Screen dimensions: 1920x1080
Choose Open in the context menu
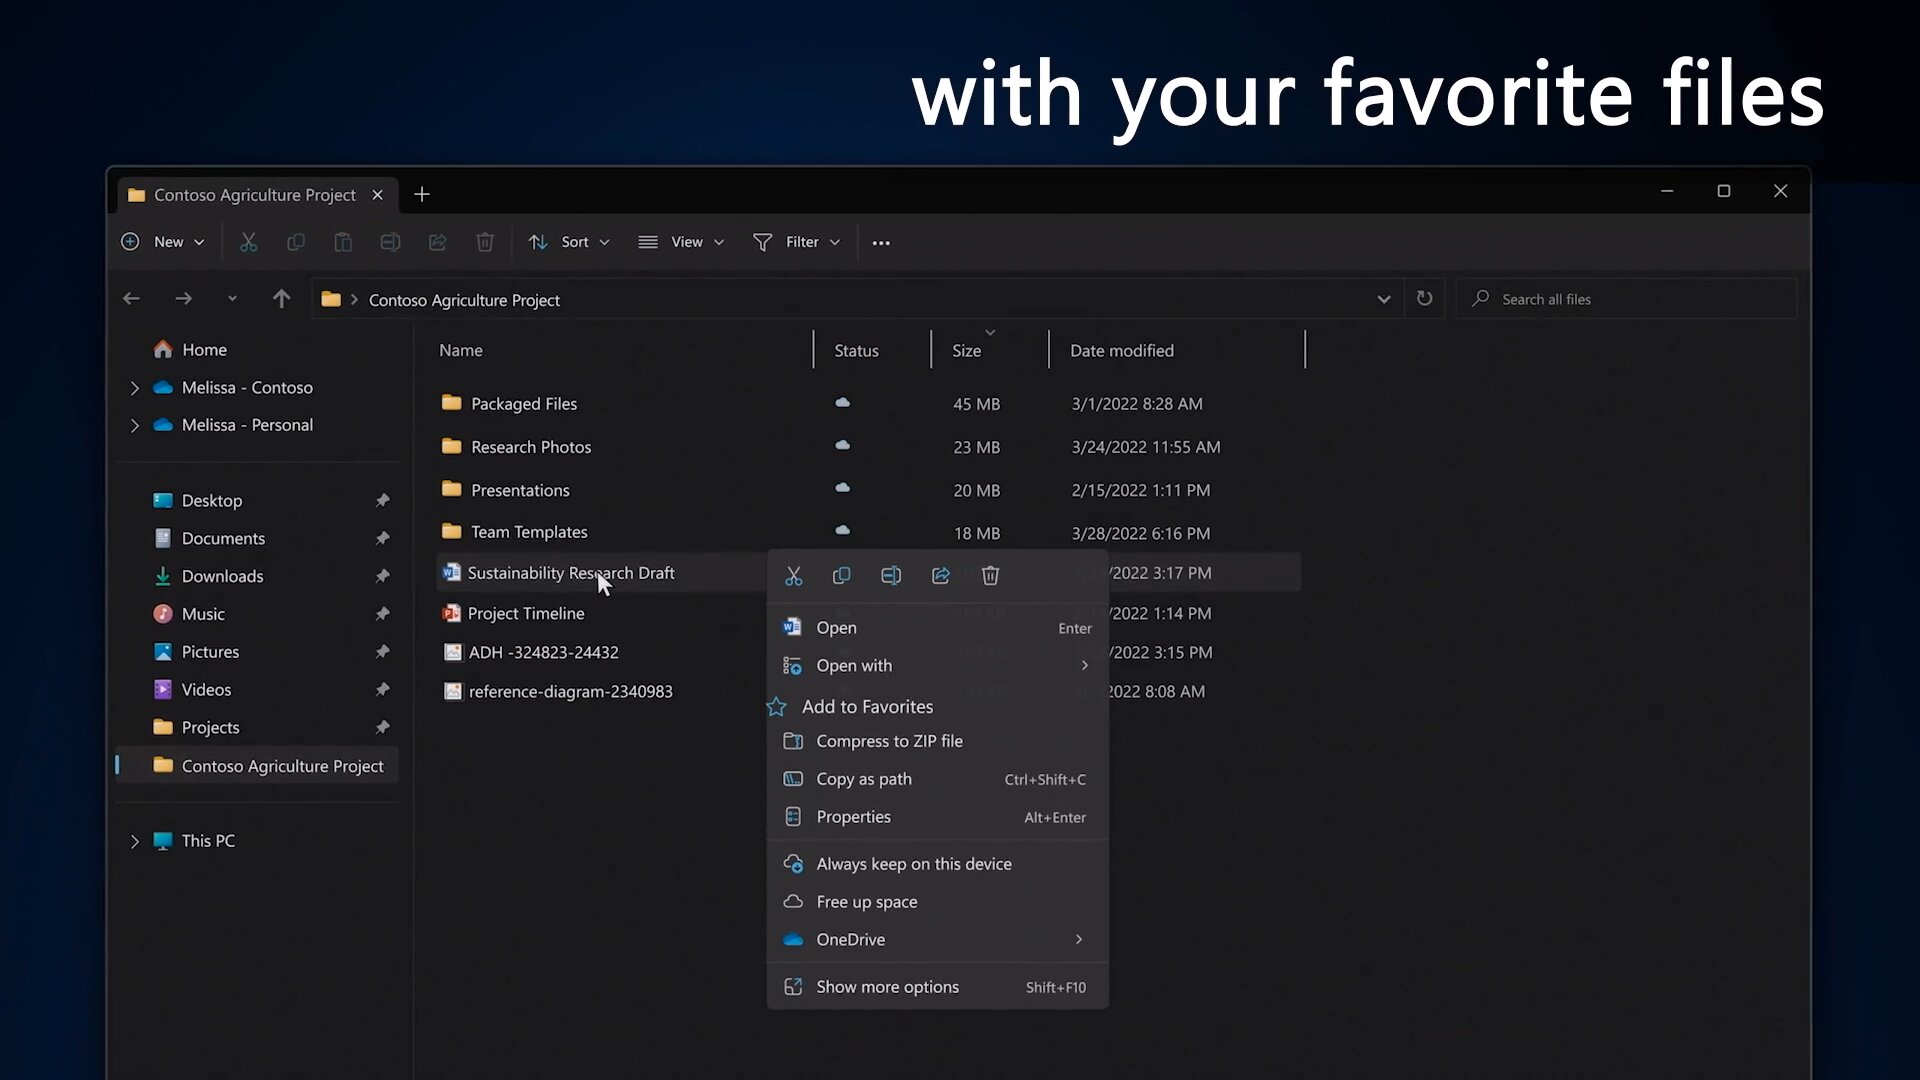[937, 628]
